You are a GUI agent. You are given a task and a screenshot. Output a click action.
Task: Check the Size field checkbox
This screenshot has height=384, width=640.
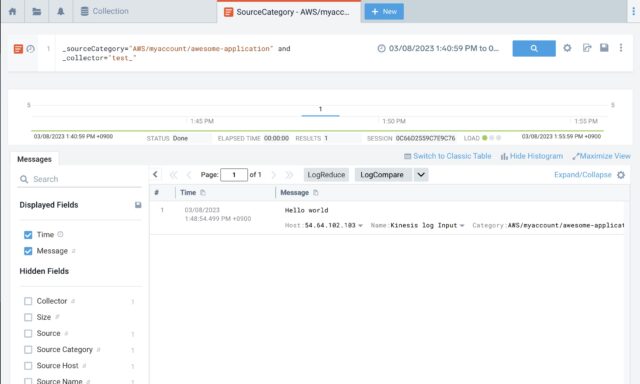[x=28, y=317]
